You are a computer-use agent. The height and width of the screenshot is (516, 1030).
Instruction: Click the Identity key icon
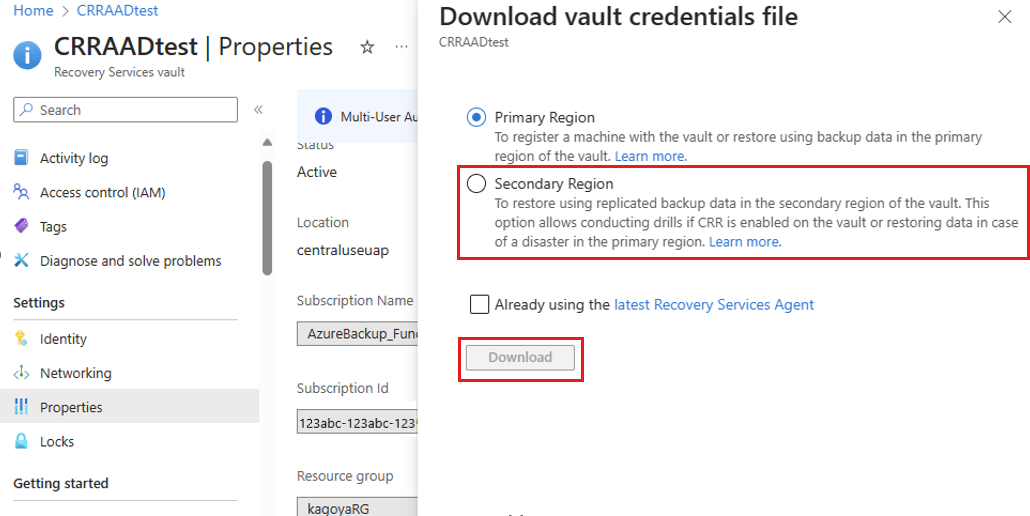[x=21, y=339]
